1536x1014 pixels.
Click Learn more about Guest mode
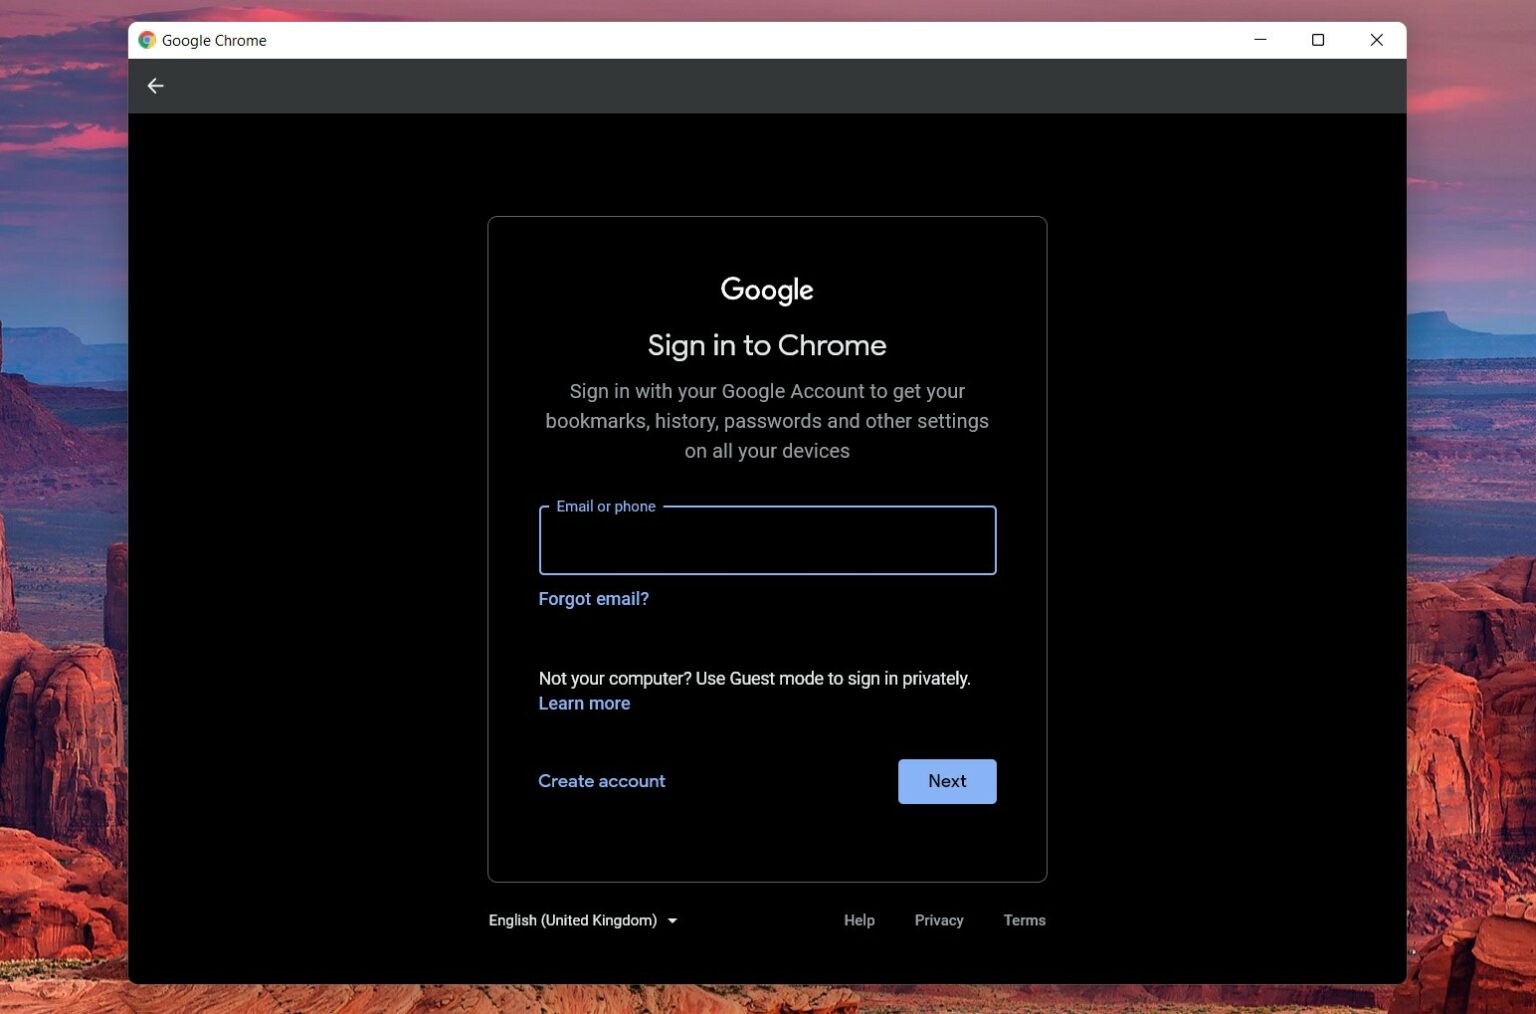(x=584, y=703)
